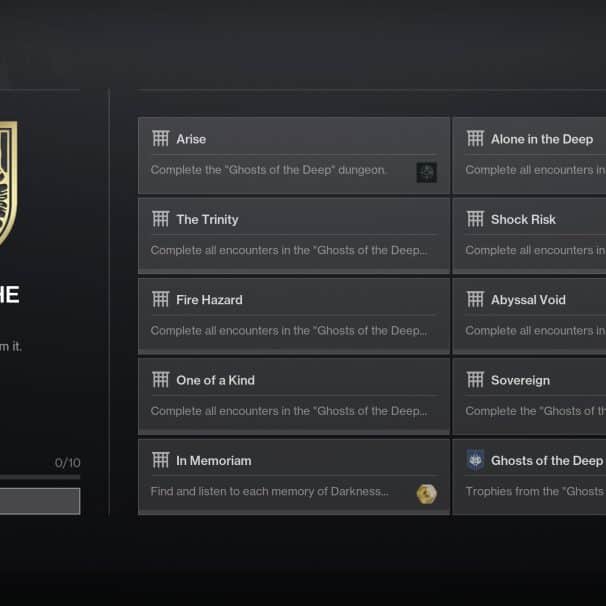The height and width of the screenshot is (606, 606).
Task: Click the Arise triumph description text
Action: [x=268, y=170]
